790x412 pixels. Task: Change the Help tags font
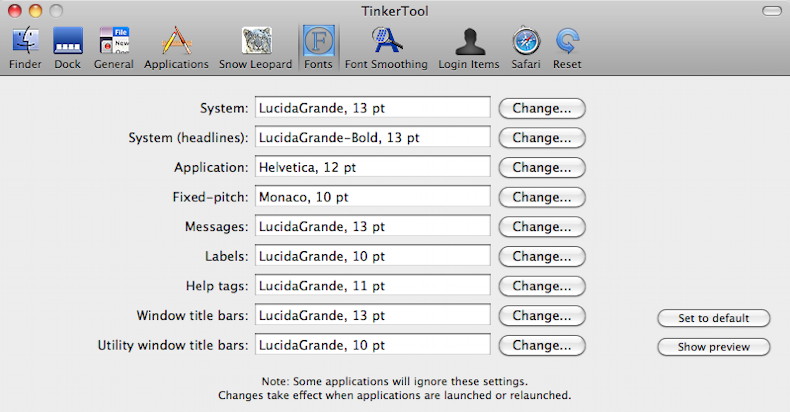pyautogui.click(x=542, y=286)
